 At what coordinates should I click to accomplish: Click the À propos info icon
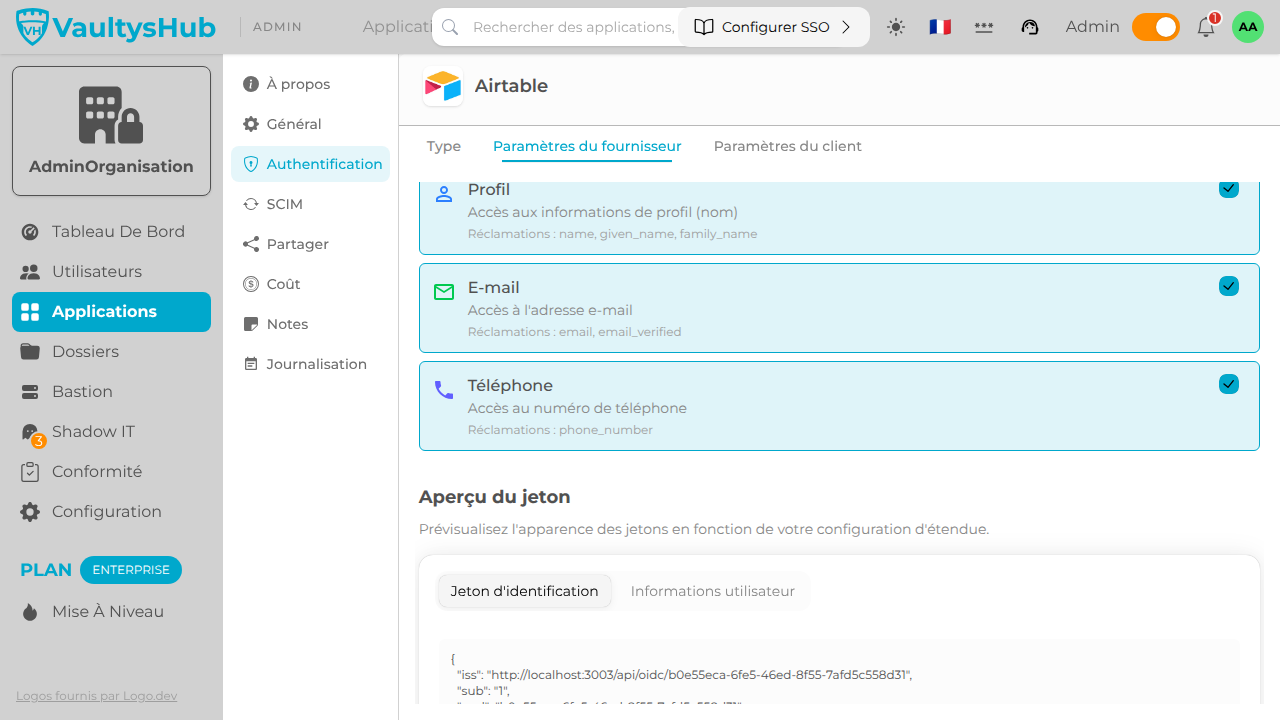[x=251, y=84]
